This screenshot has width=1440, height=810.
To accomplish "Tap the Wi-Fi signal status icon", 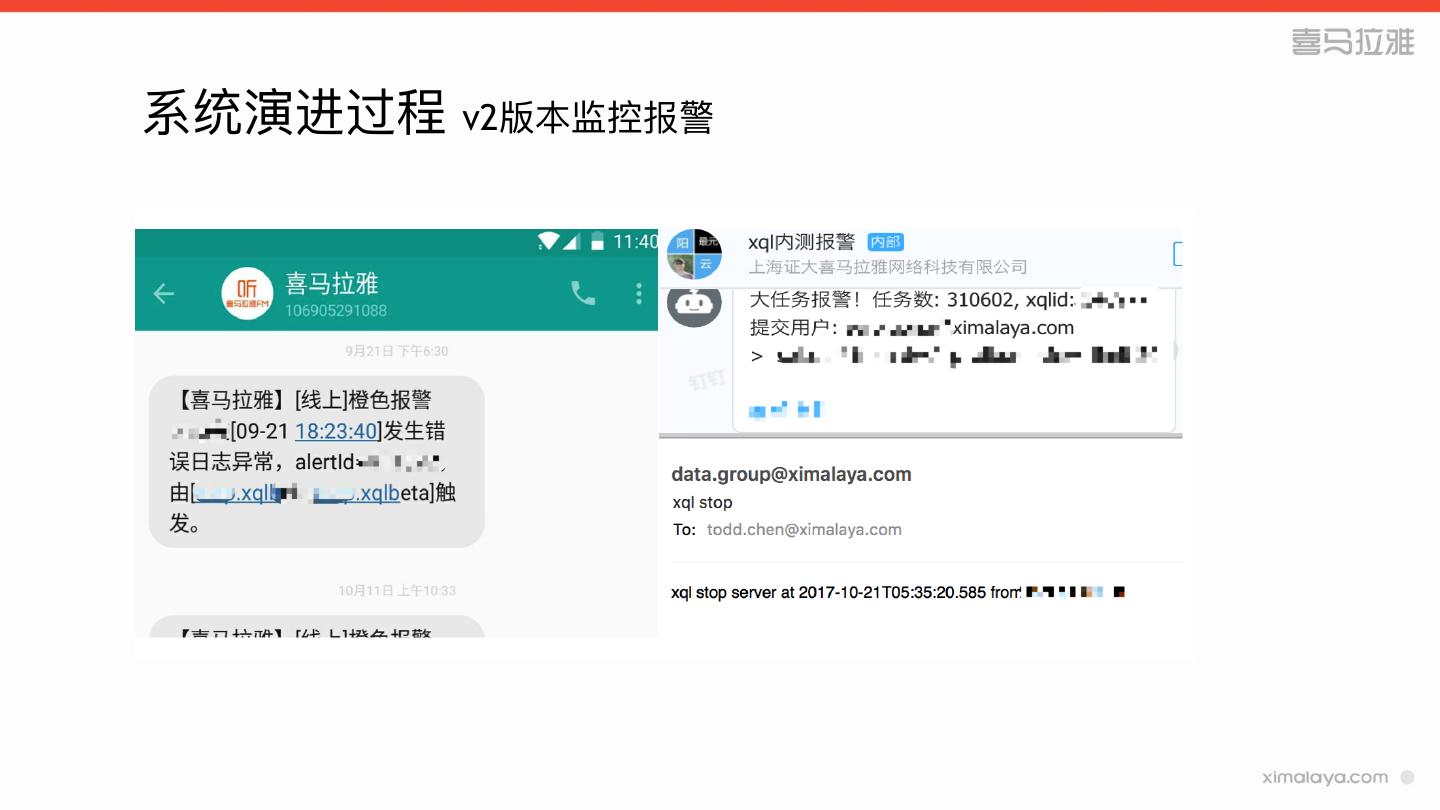I will click(548, 241).
